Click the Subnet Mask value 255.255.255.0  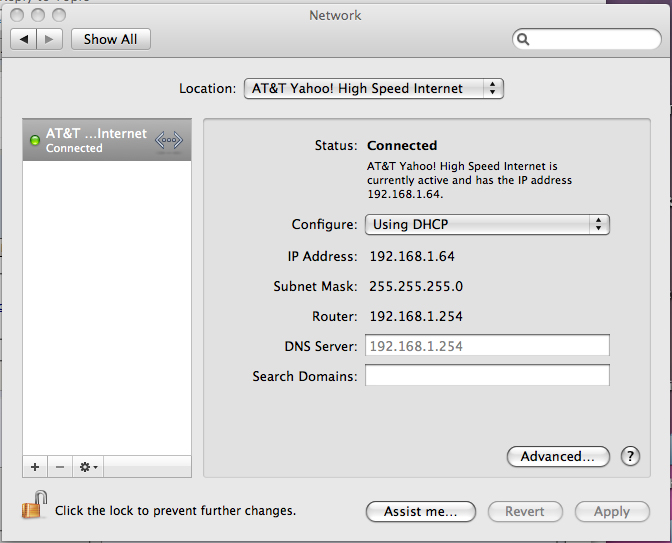(416, 286)
